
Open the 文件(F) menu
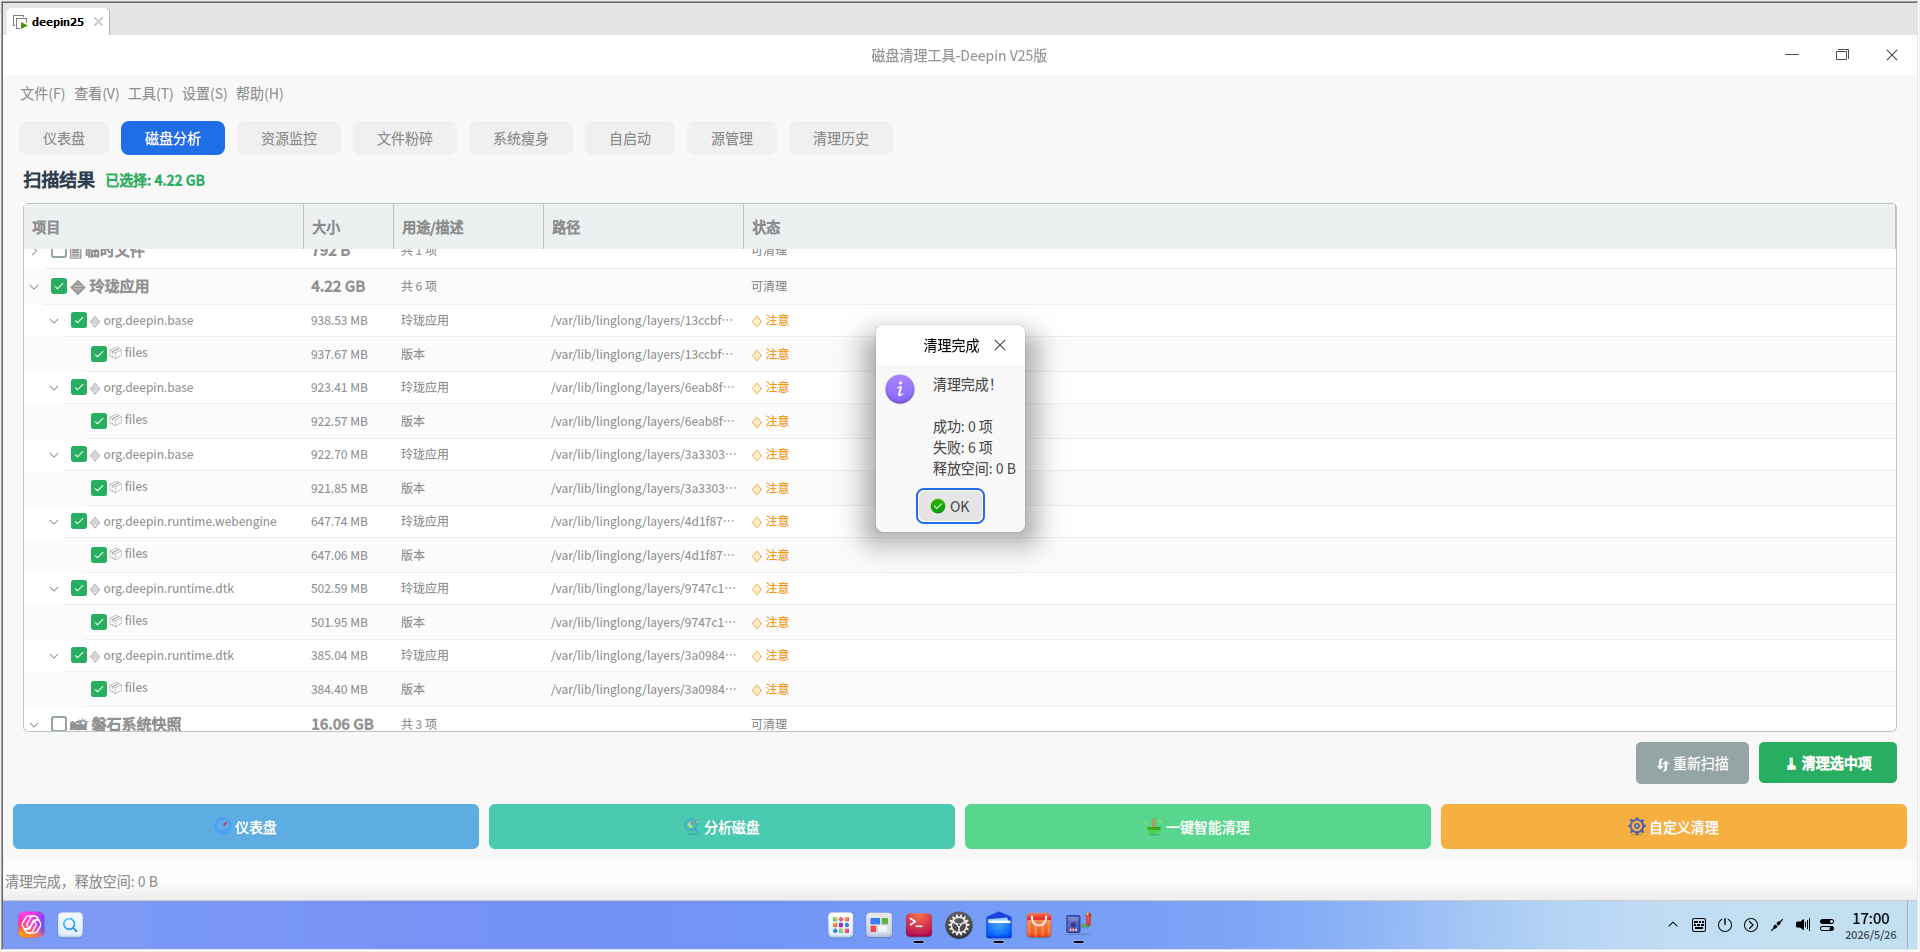point(42,94)
